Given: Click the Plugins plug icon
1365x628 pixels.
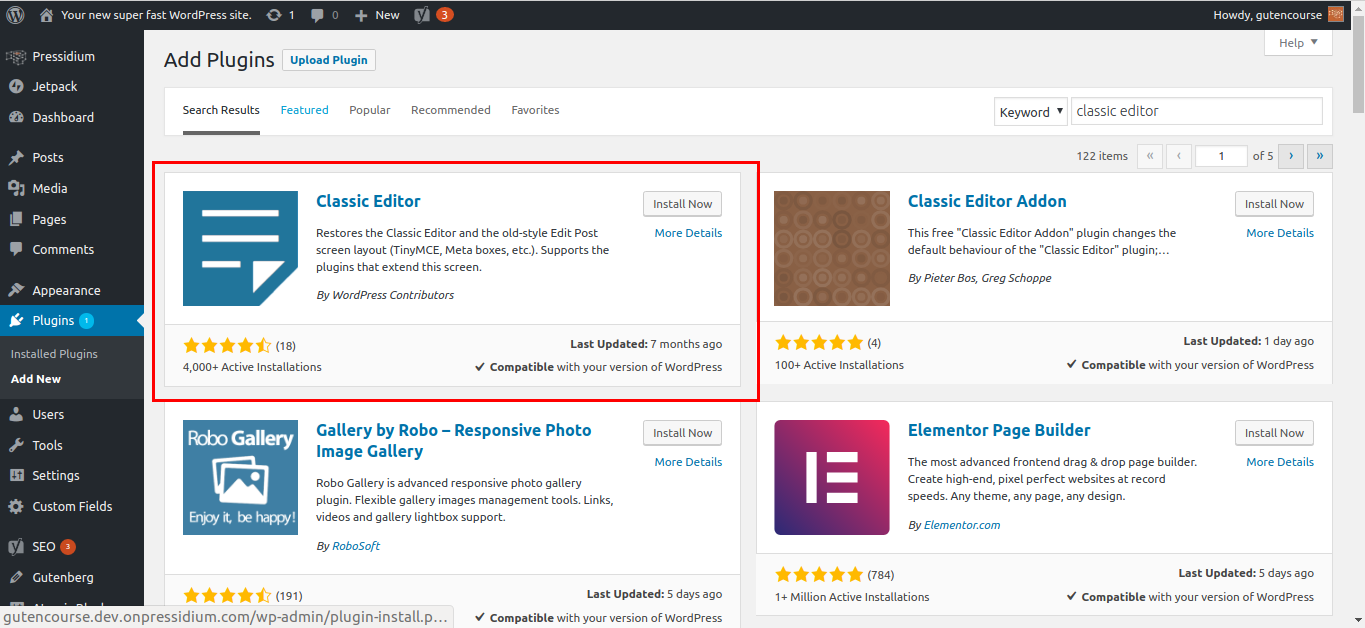Looking at the screenshot, I should (16, 320).
